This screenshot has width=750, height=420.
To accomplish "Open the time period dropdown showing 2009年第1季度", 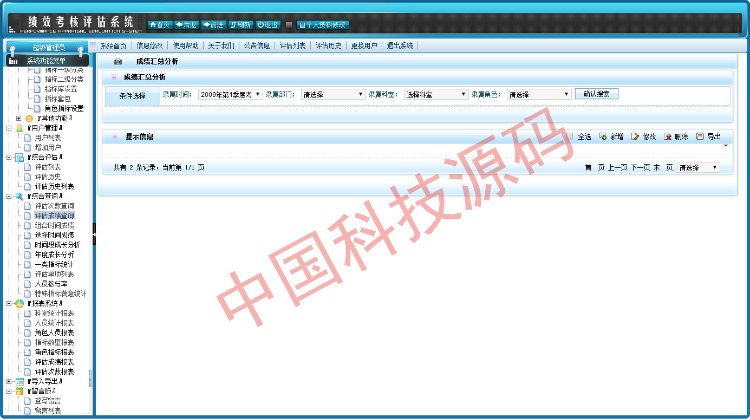I will pos(230,95).
